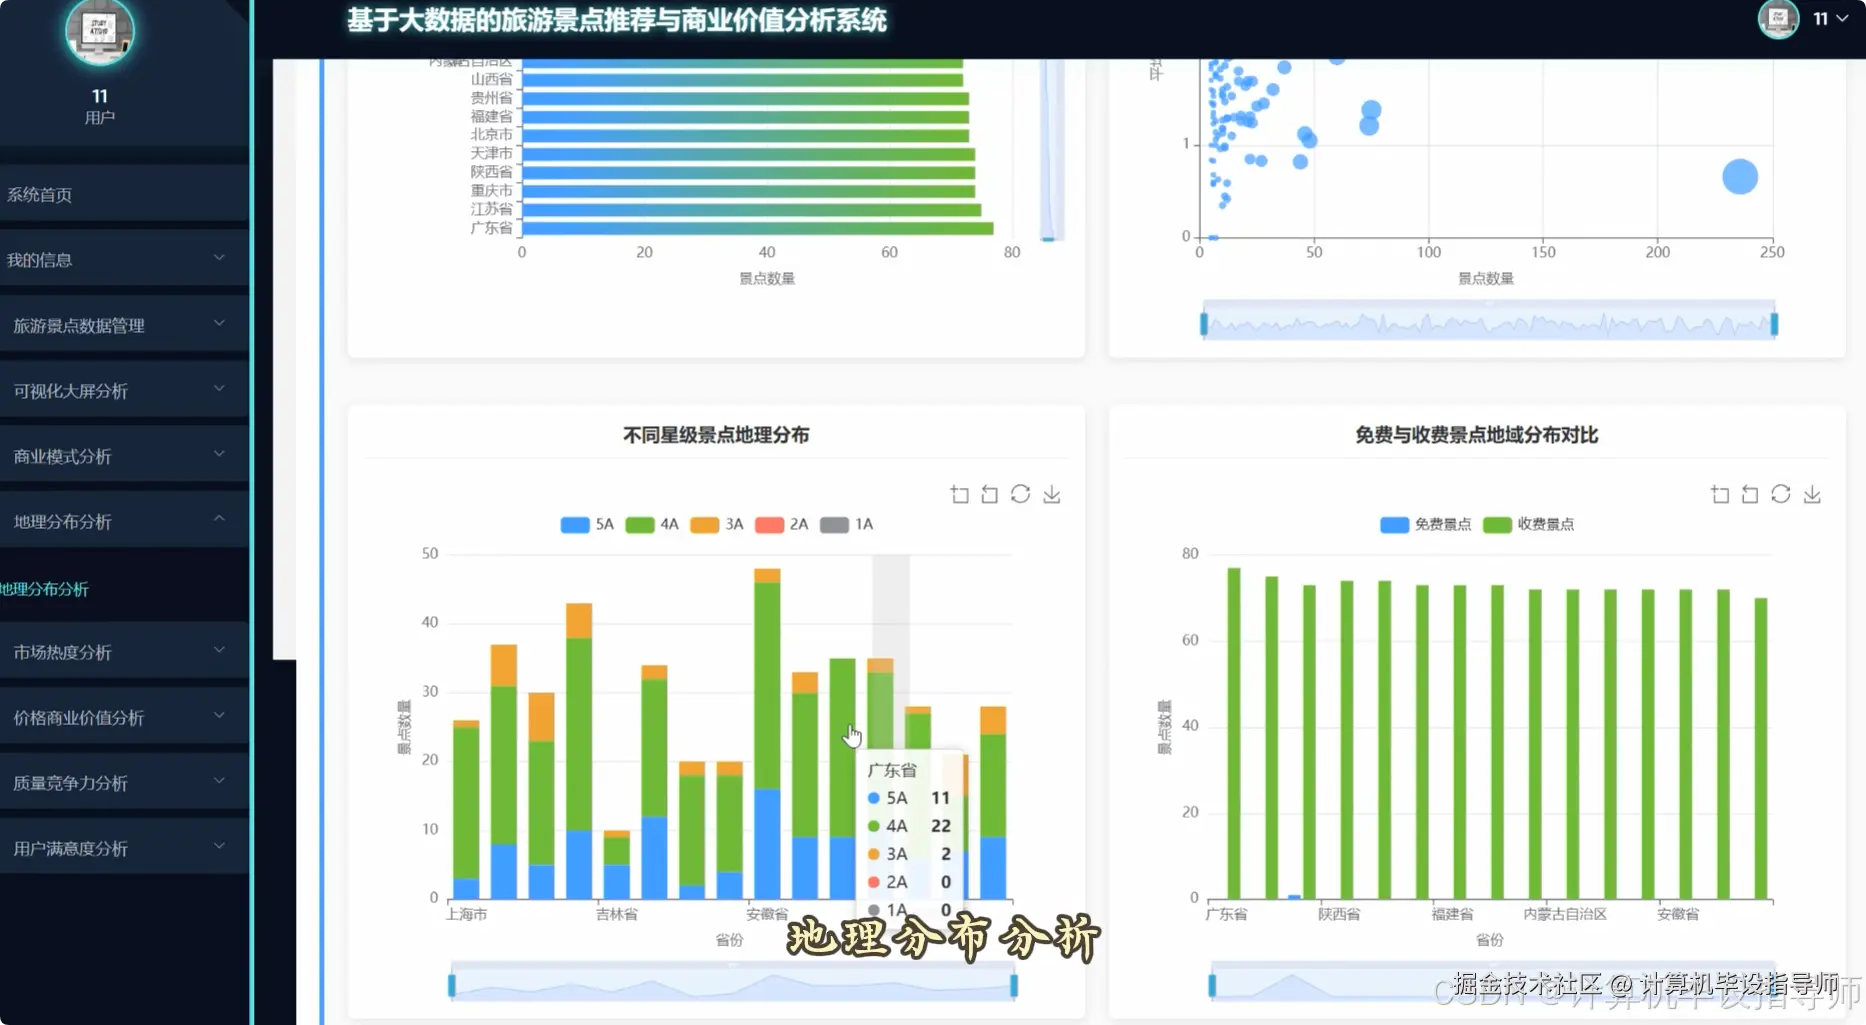Screen dimensions: 1866x1025
Task: Open 用户满意度分析 in the left navigation
Action: tap(69, 847)
